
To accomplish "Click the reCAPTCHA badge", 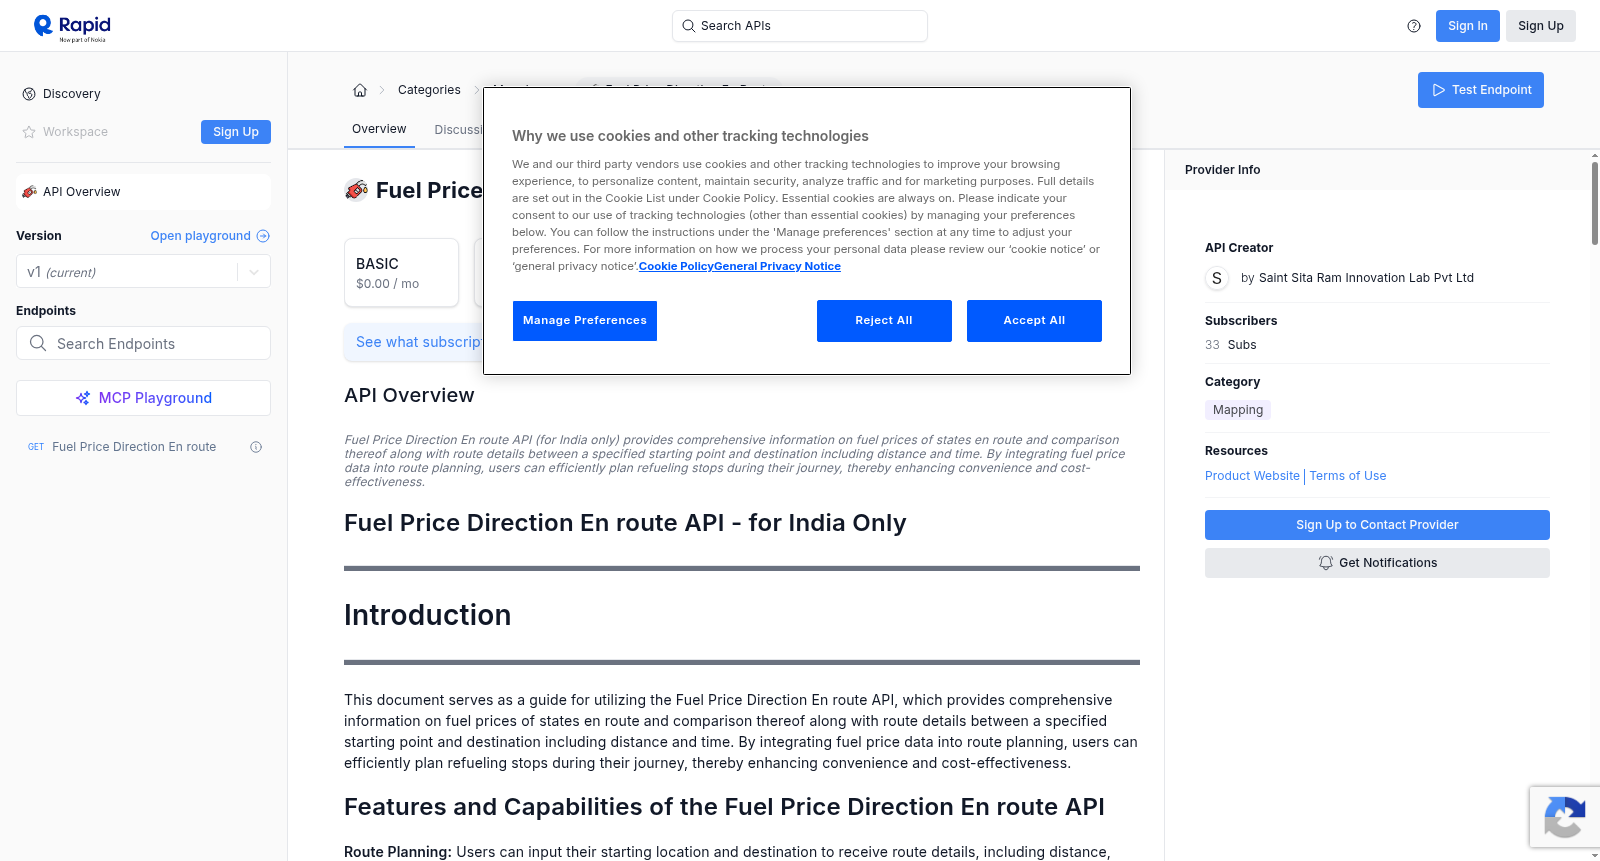I will [x=1564, y=817].
